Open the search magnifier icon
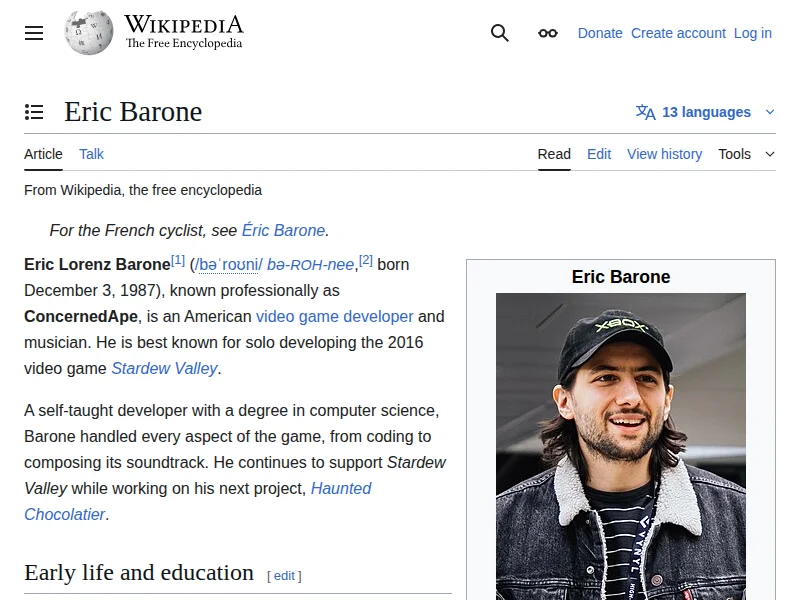Viewport: 800px width, 600px height. pyautogui.click(x=500, y=33)
